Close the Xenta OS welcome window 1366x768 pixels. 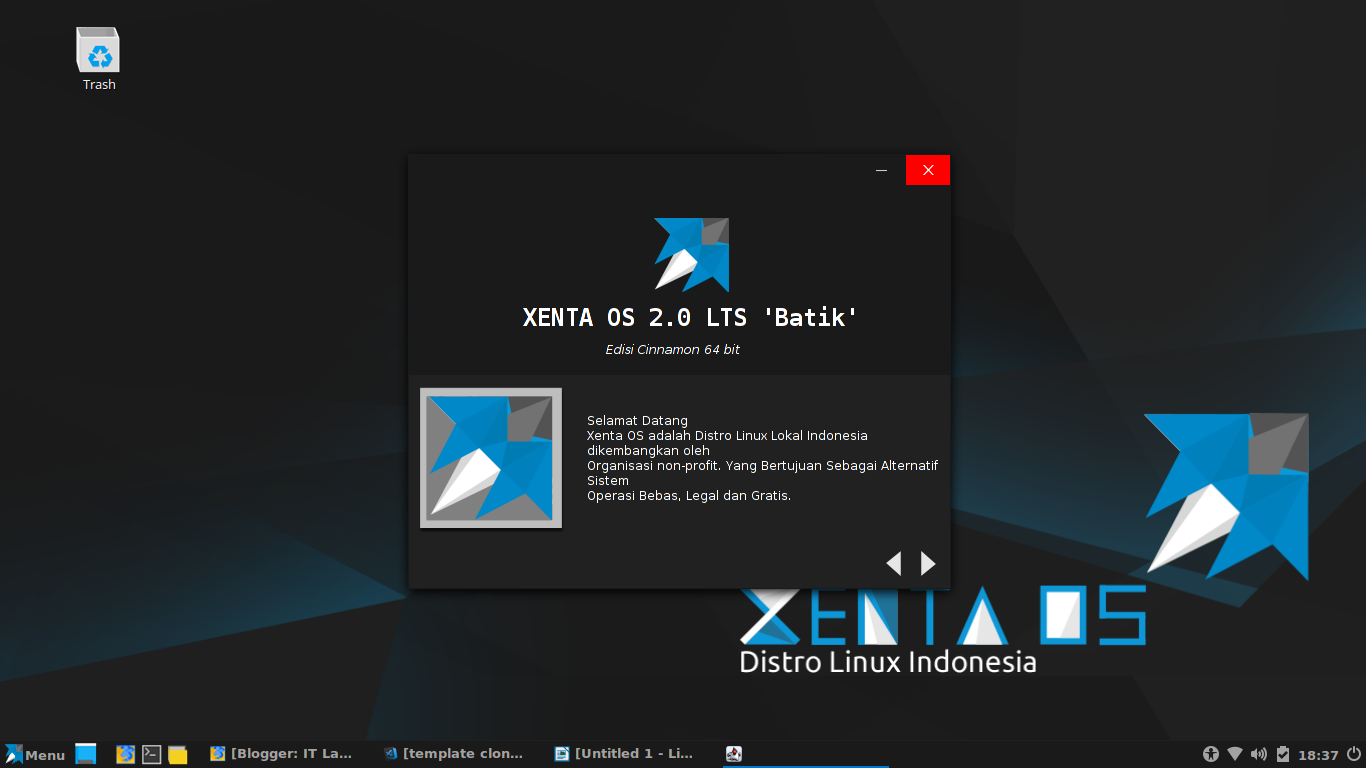click(x=928, y=170)
